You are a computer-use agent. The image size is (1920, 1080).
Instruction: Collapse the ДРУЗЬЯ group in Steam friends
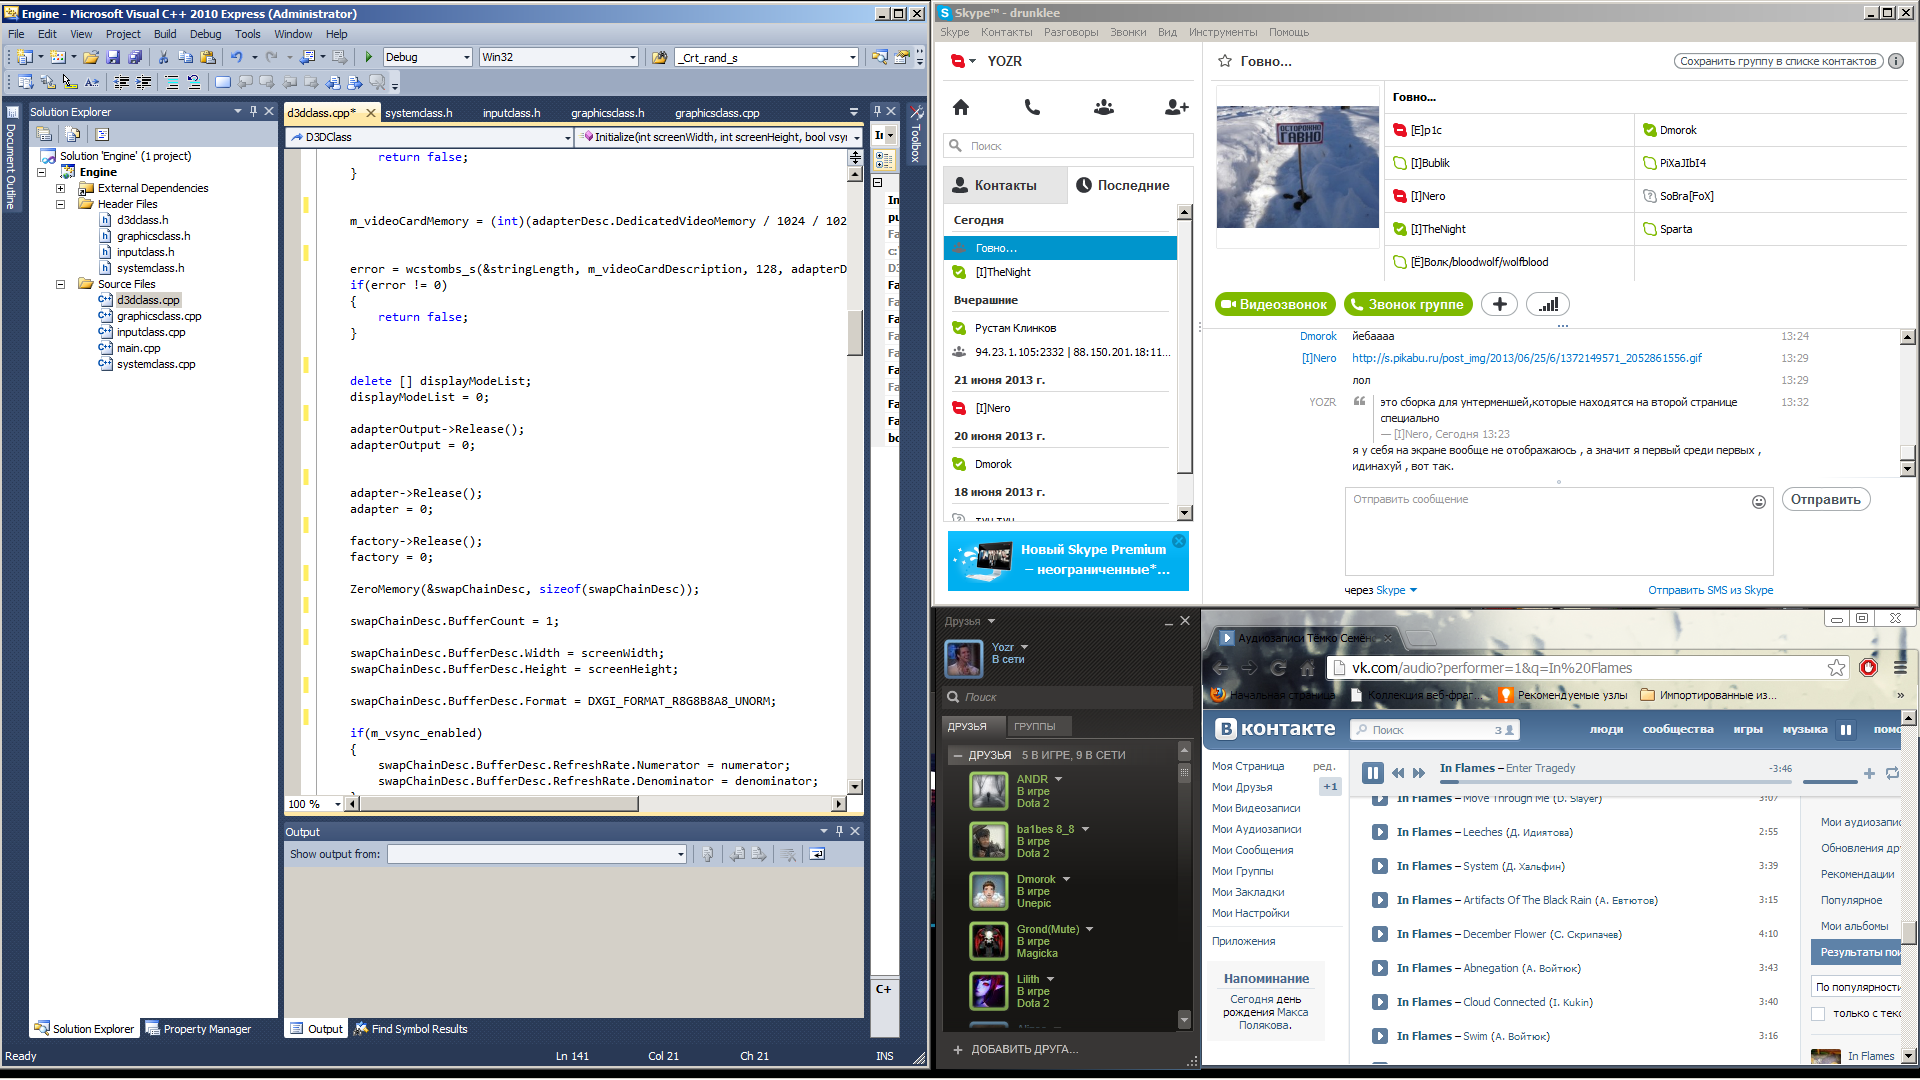pyautogui.click(x=957, y=755)
